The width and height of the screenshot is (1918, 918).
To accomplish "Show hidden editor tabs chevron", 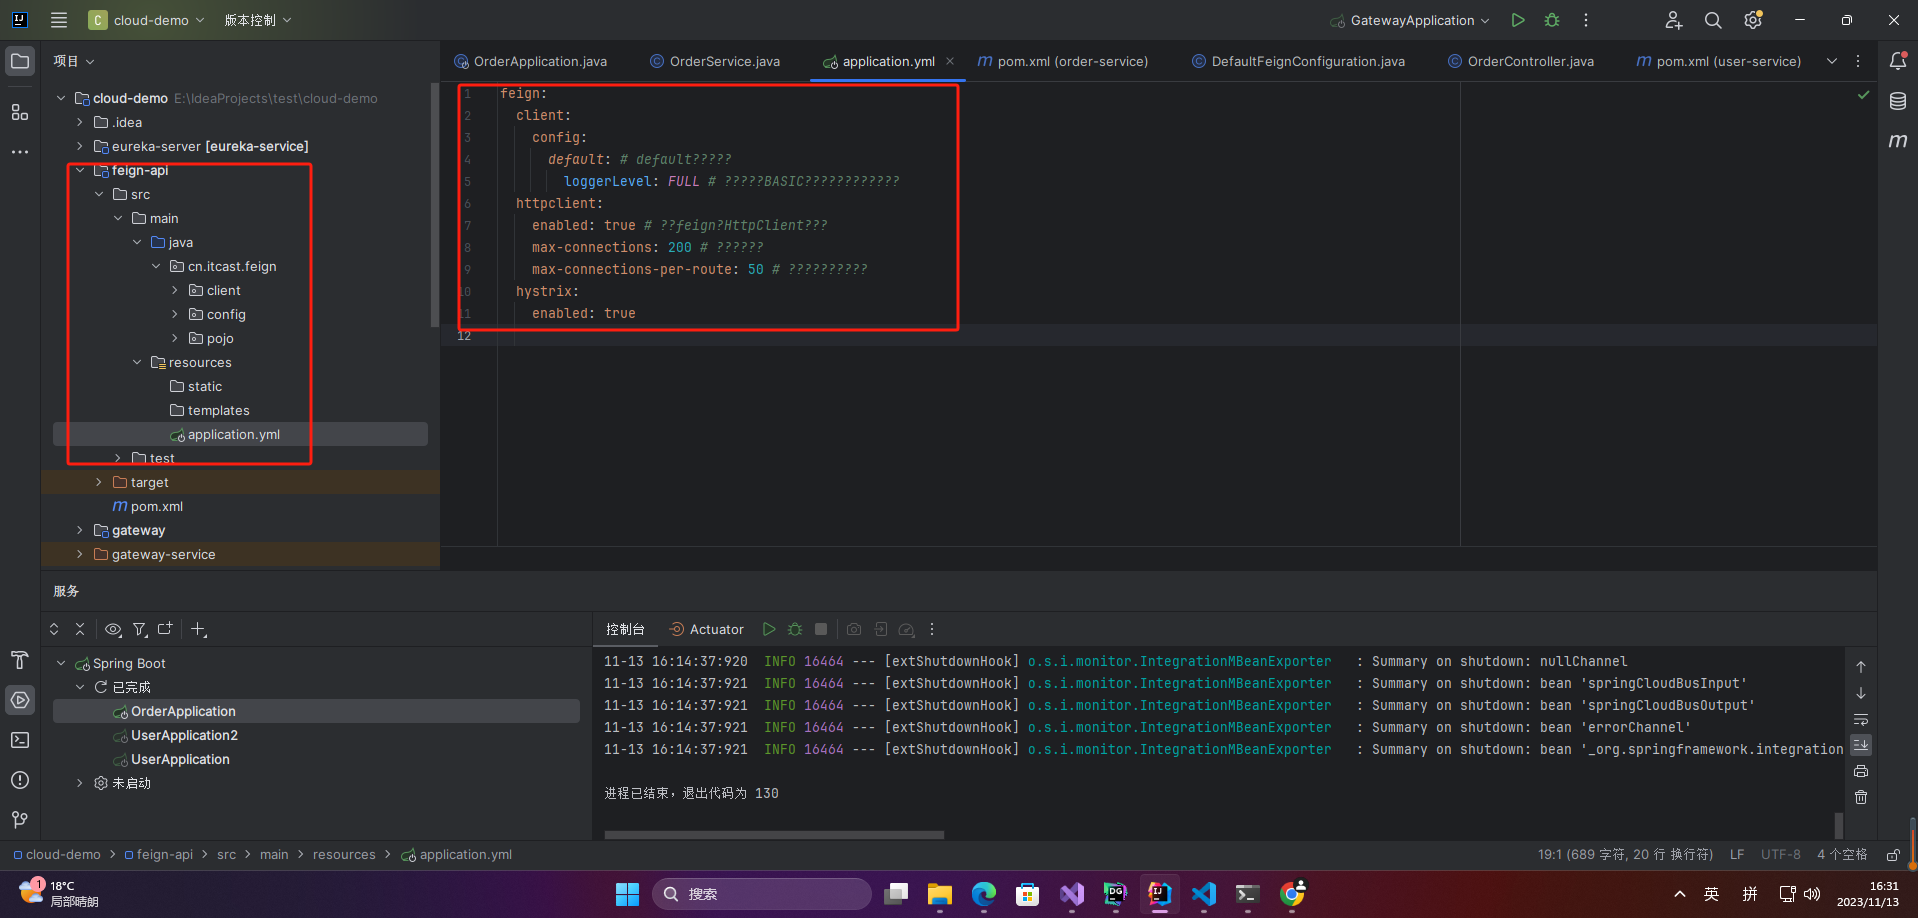I will click(x=1832, y=61).
